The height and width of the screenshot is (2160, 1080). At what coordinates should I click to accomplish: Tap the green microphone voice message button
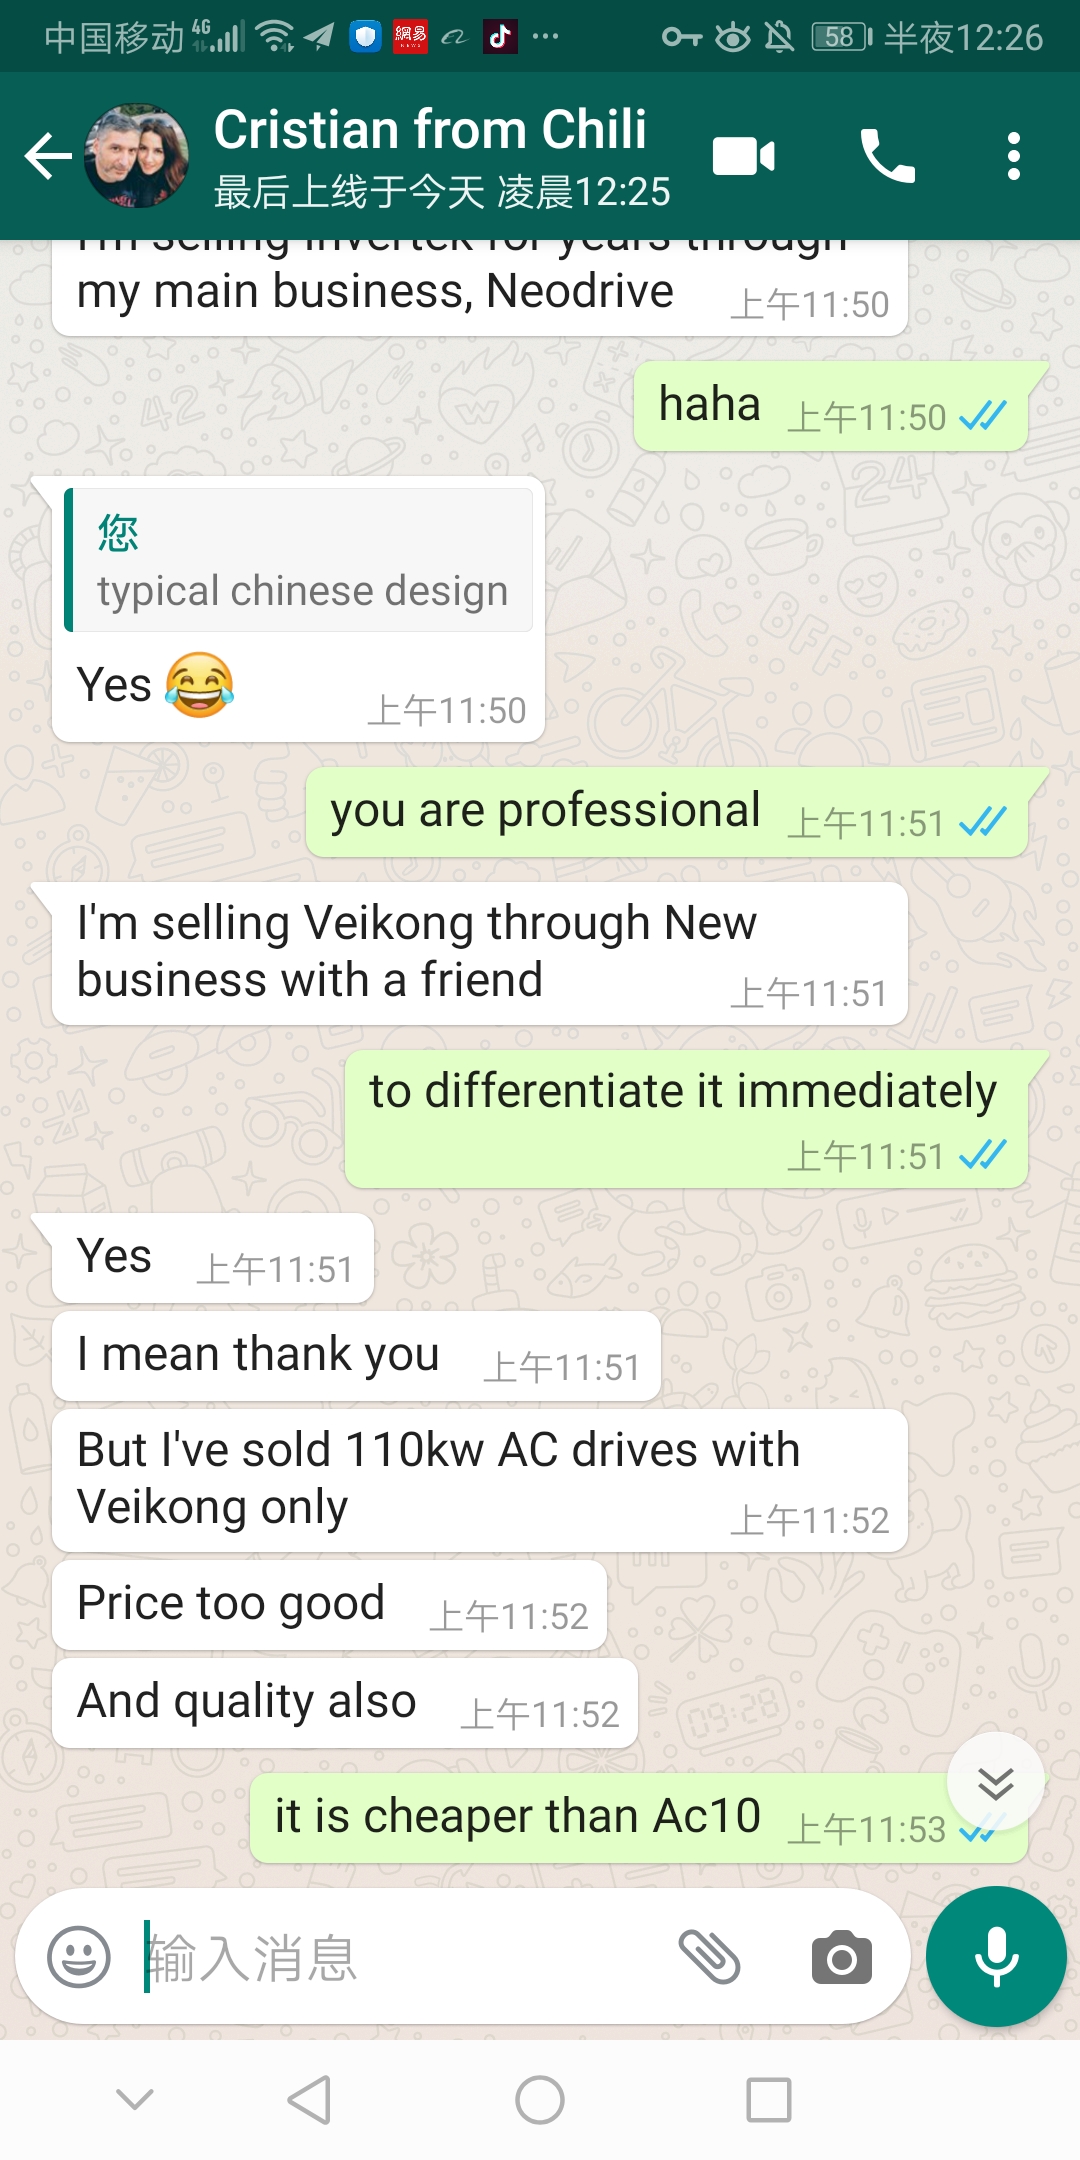[x=996, y=1957]
